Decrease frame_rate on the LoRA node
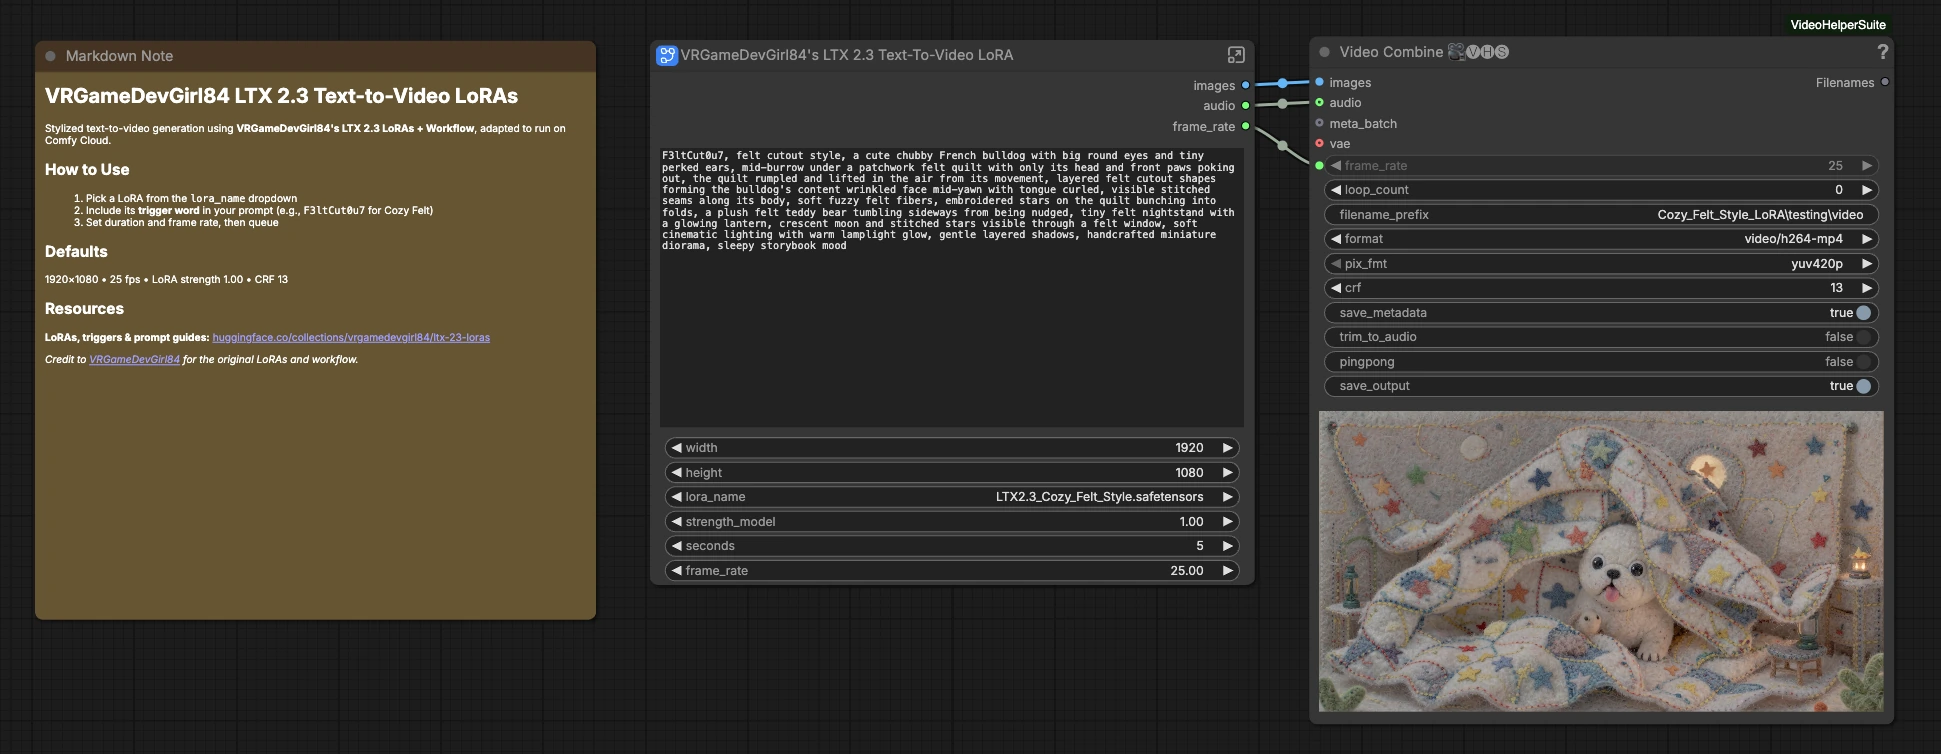Image resolution: width=1941 pixels, height=754 pixels. 677,570
